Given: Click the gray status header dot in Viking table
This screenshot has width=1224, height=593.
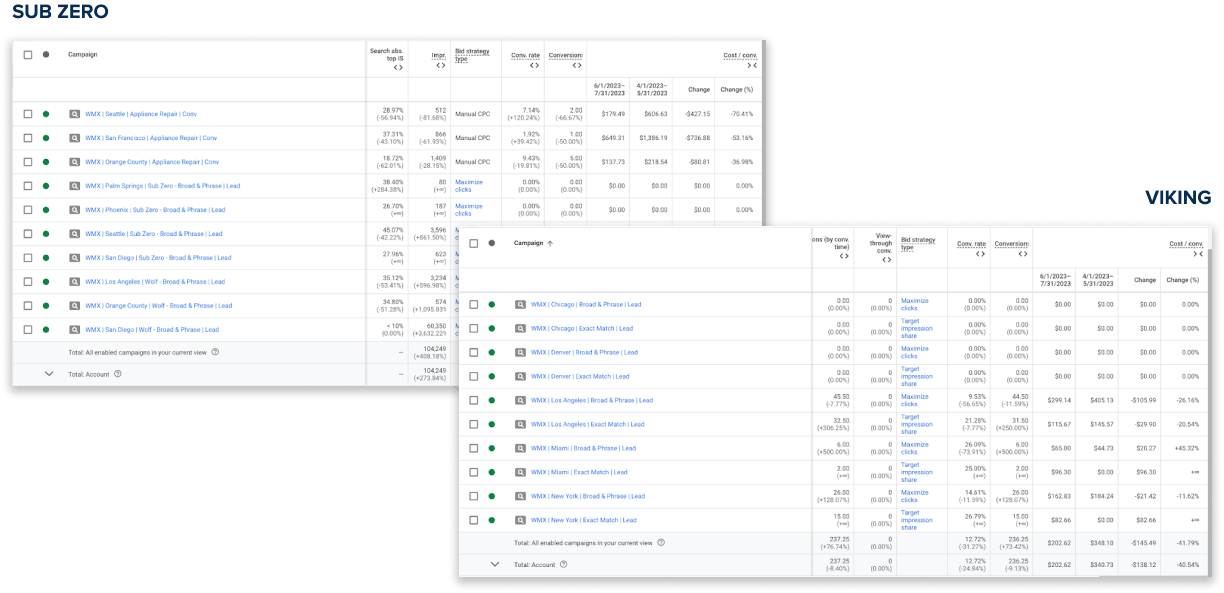Looking at the screenshot, I should pyautogui.click(x=492, y=243).
